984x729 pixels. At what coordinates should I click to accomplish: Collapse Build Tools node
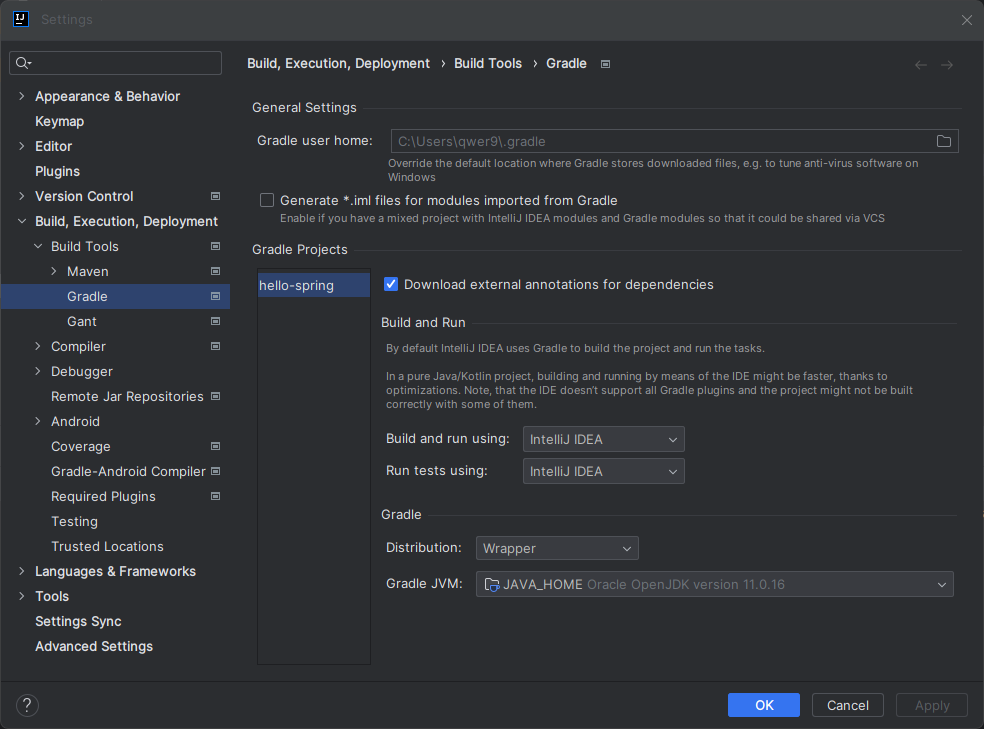coord(38,247)
